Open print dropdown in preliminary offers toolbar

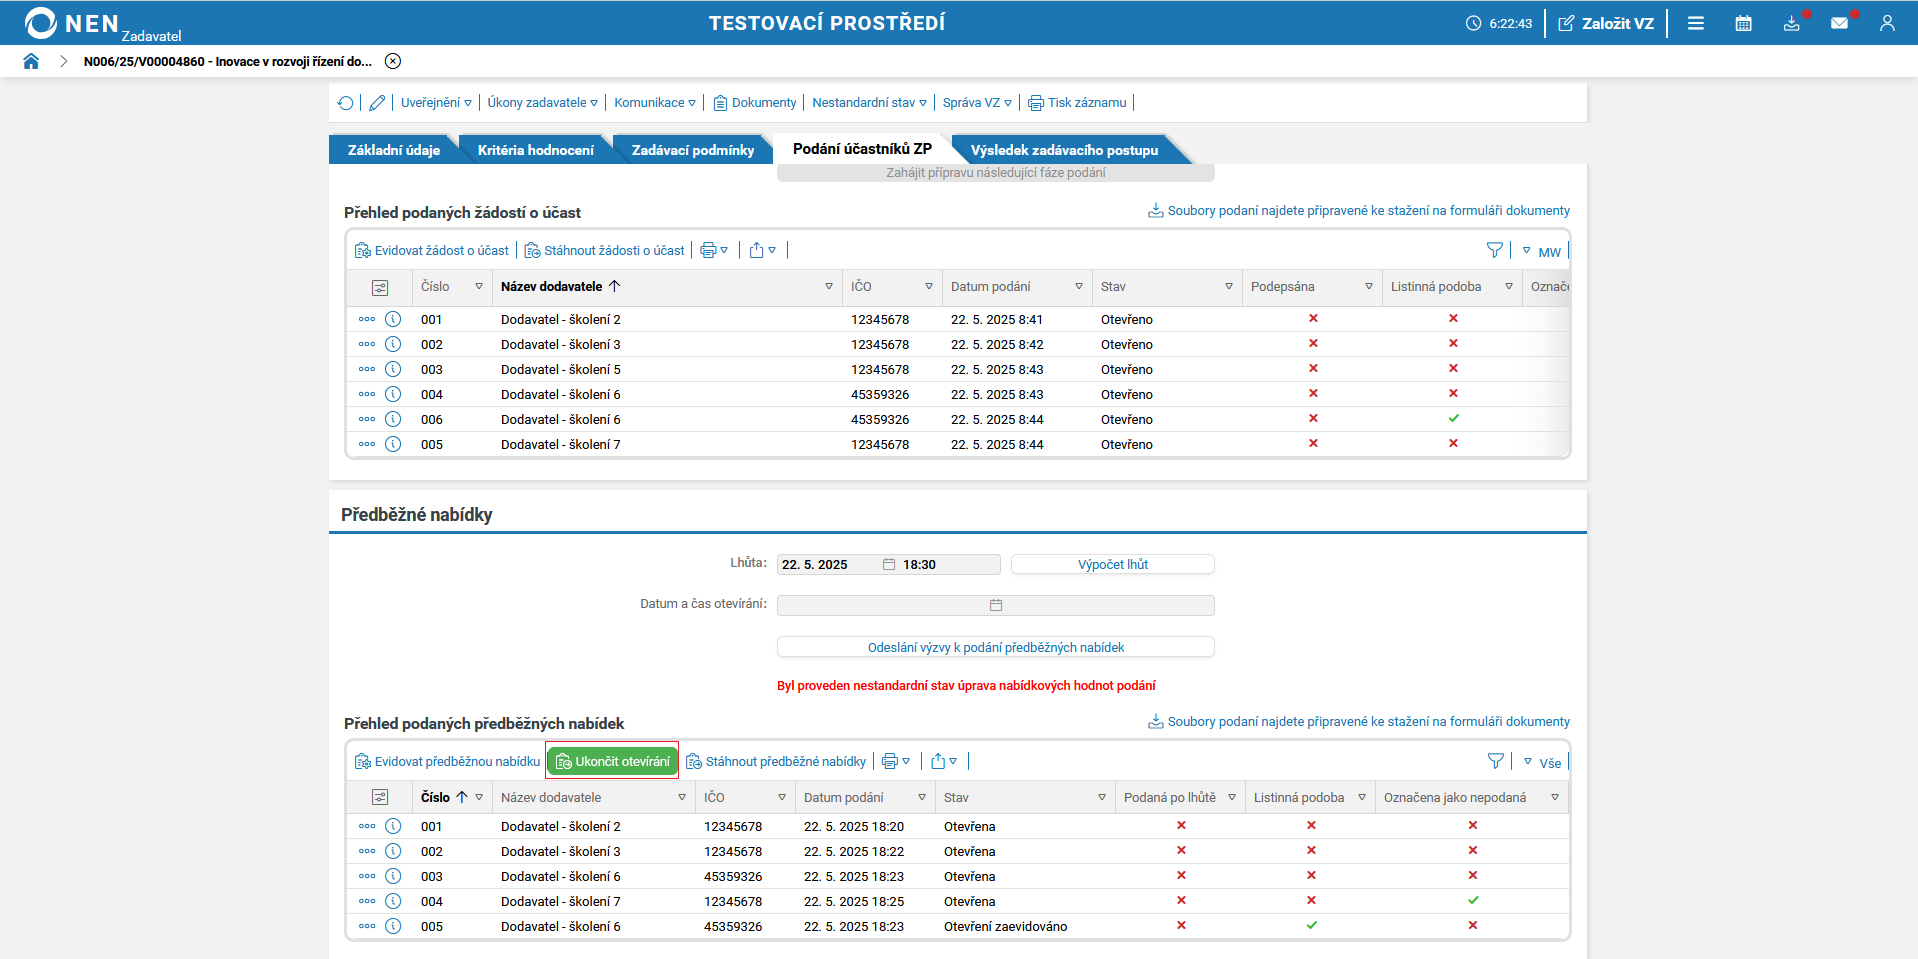pyautogui.click(x=896, y=761)
